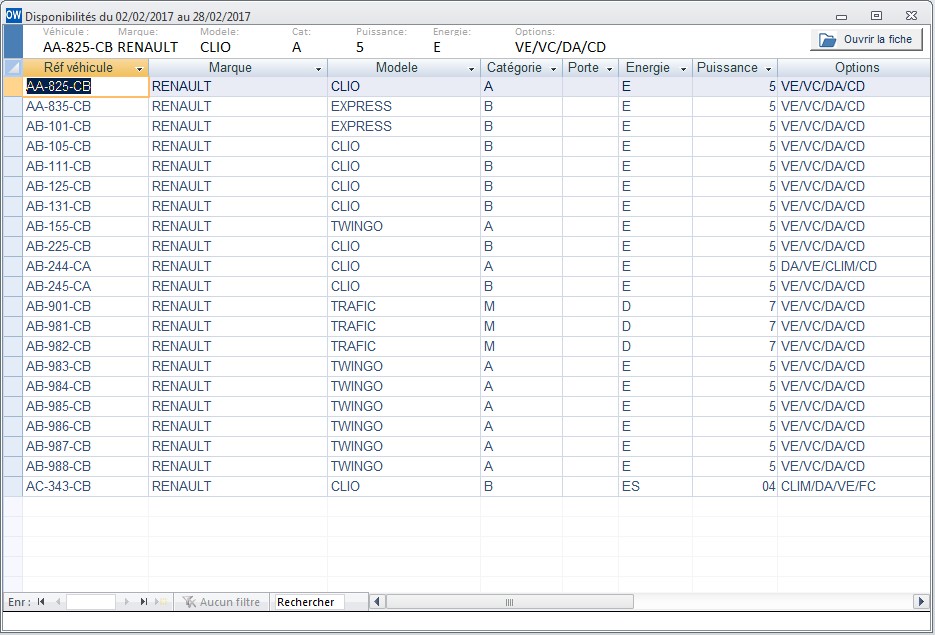Click the DA/VE/CLIM/CD options cell
Image resolution: width=935 pixels, height=635 pixels.
click(x=856, y=266)
